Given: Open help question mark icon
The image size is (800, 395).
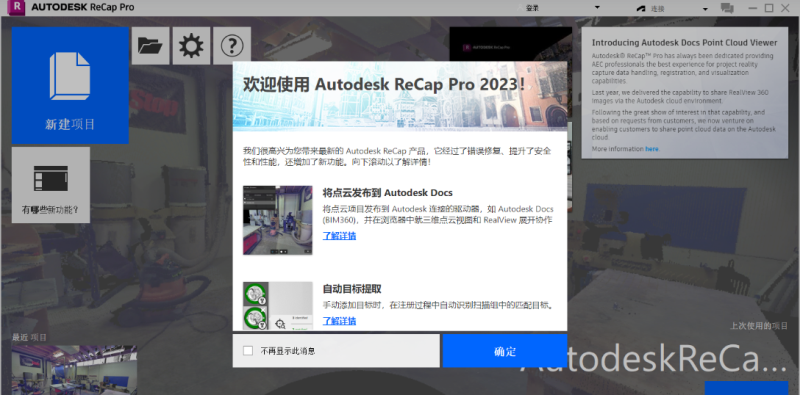Looking at the screenshot, I should point(232,46).
